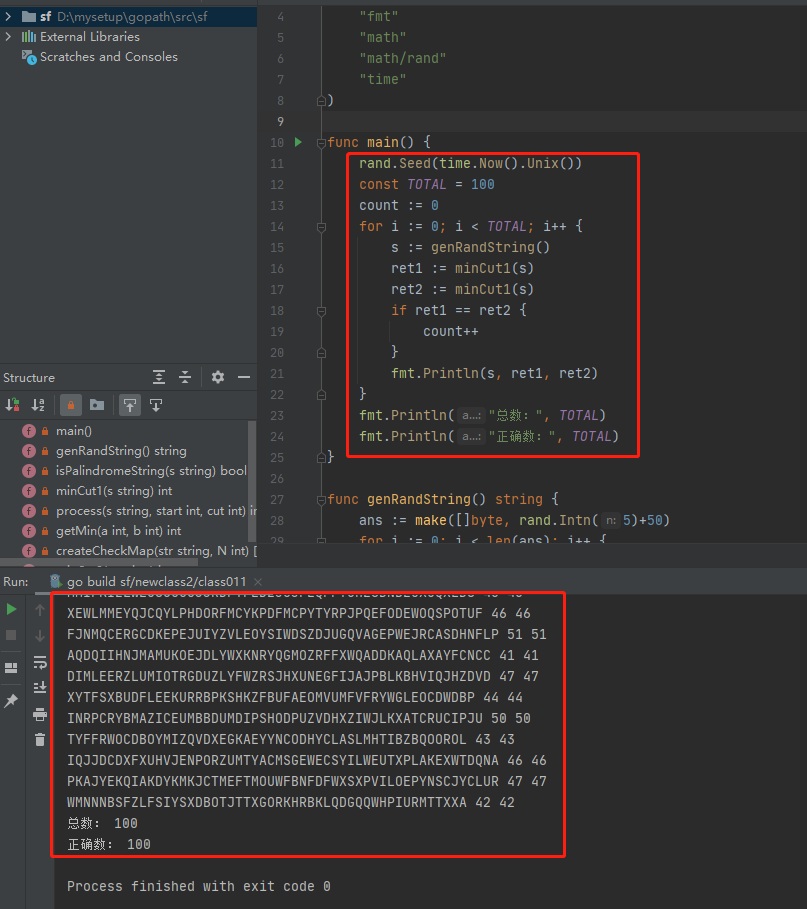Open Scratches and Consoles
The image size is (807, 909).
[108, 57]
